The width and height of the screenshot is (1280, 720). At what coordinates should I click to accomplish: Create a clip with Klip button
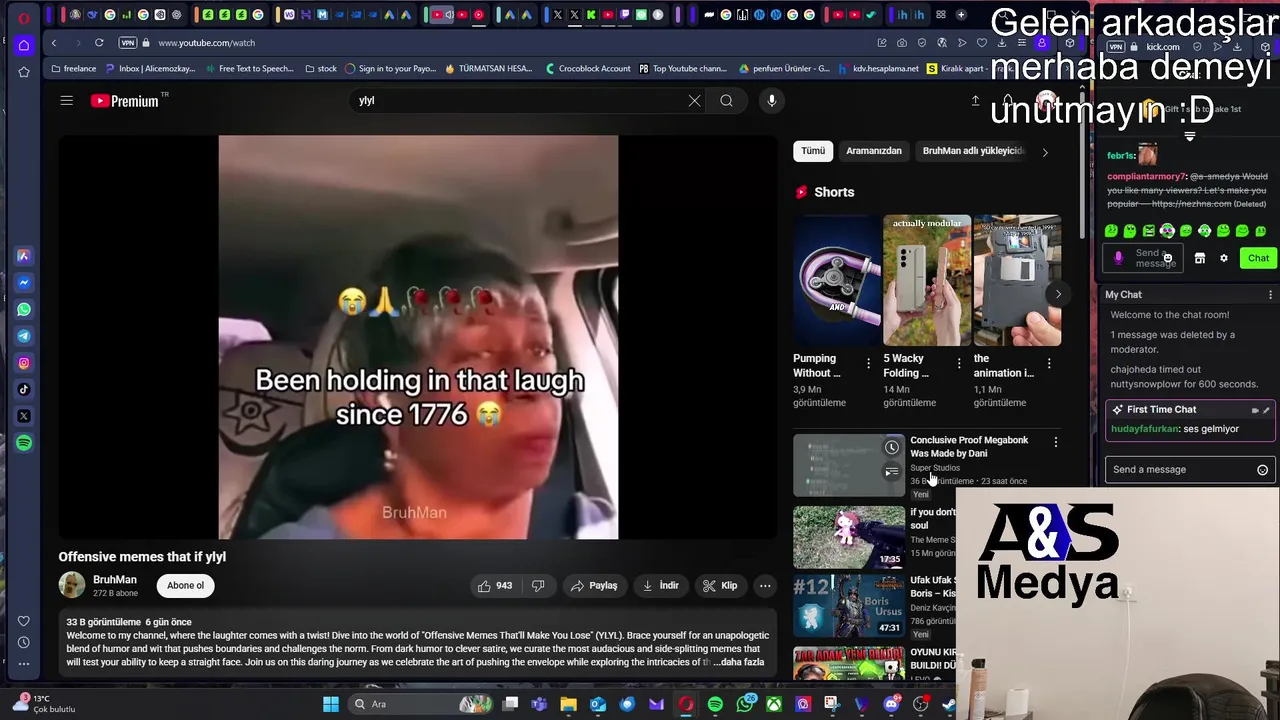(x=720, y=586)
